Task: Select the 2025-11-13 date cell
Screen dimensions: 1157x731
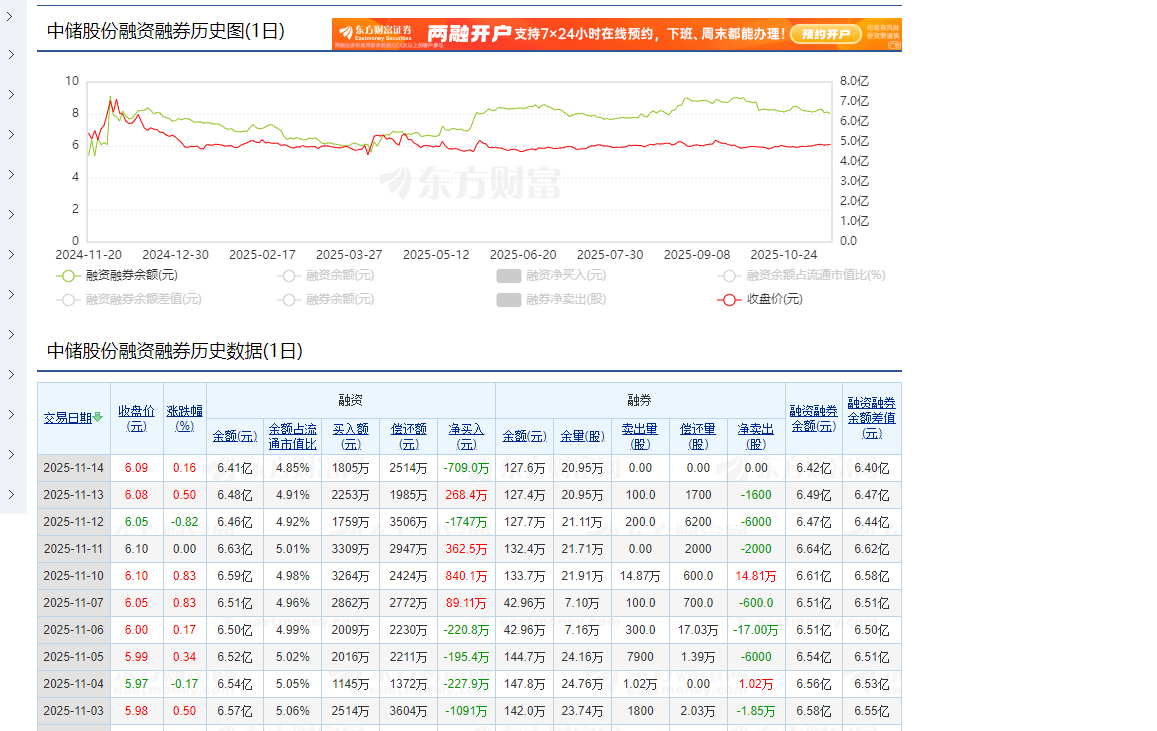Action: 74,495
